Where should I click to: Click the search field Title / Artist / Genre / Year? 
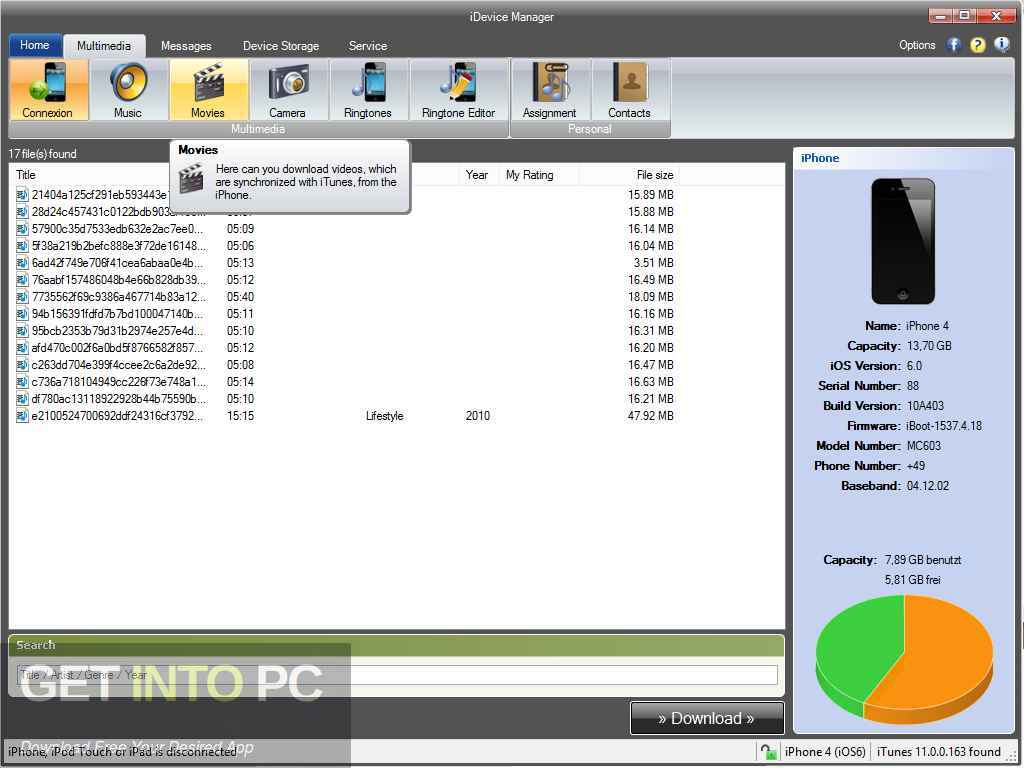[397, 675]
